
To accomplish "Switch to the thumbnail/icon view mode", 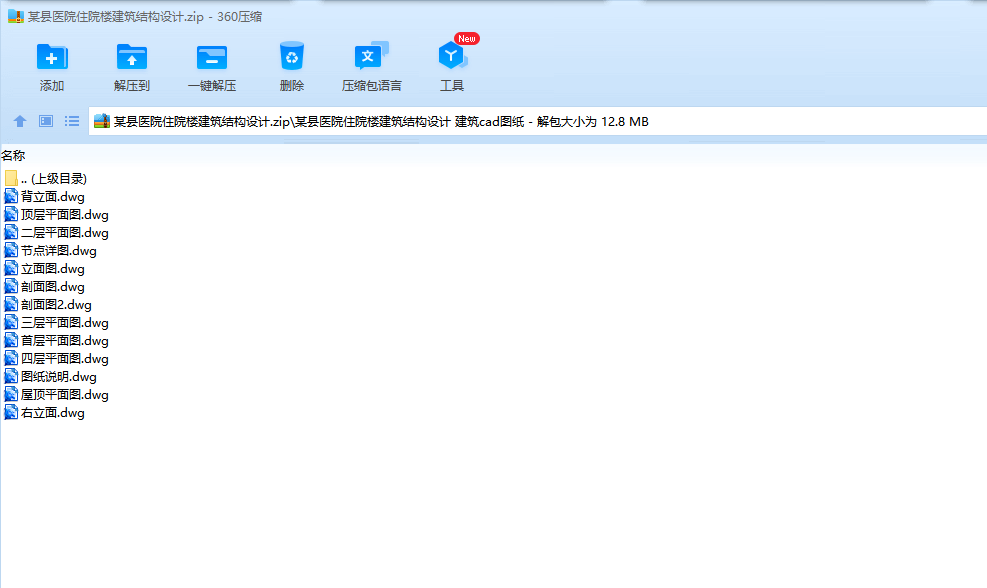I will coord(46,121).
